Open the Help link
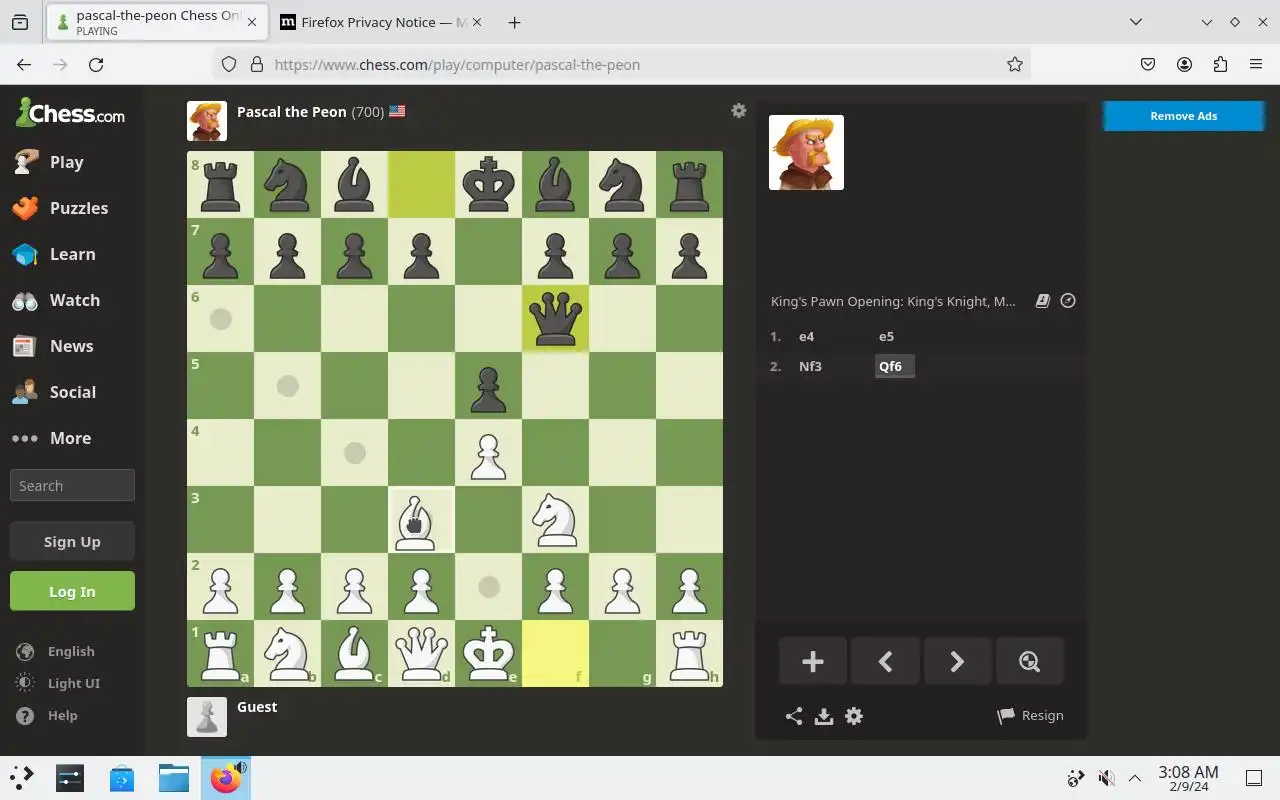1280x800 pixels. 62,715
